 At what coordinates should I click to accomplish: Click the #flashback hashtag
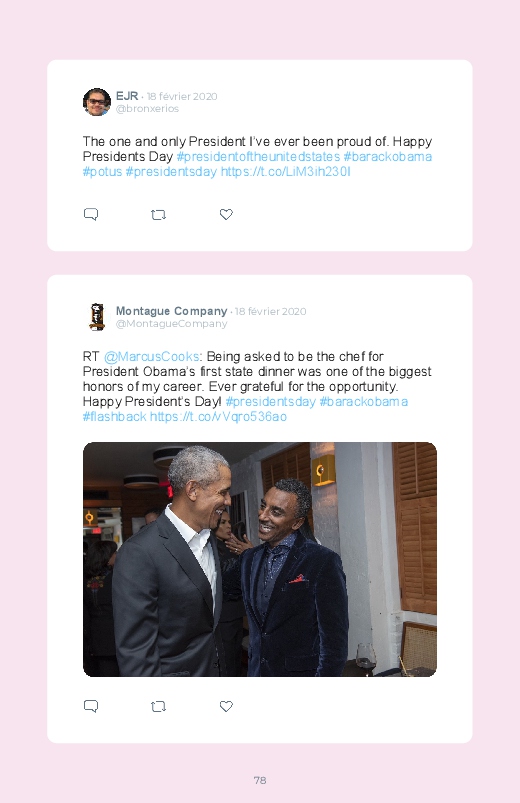[x=115, y=417]
